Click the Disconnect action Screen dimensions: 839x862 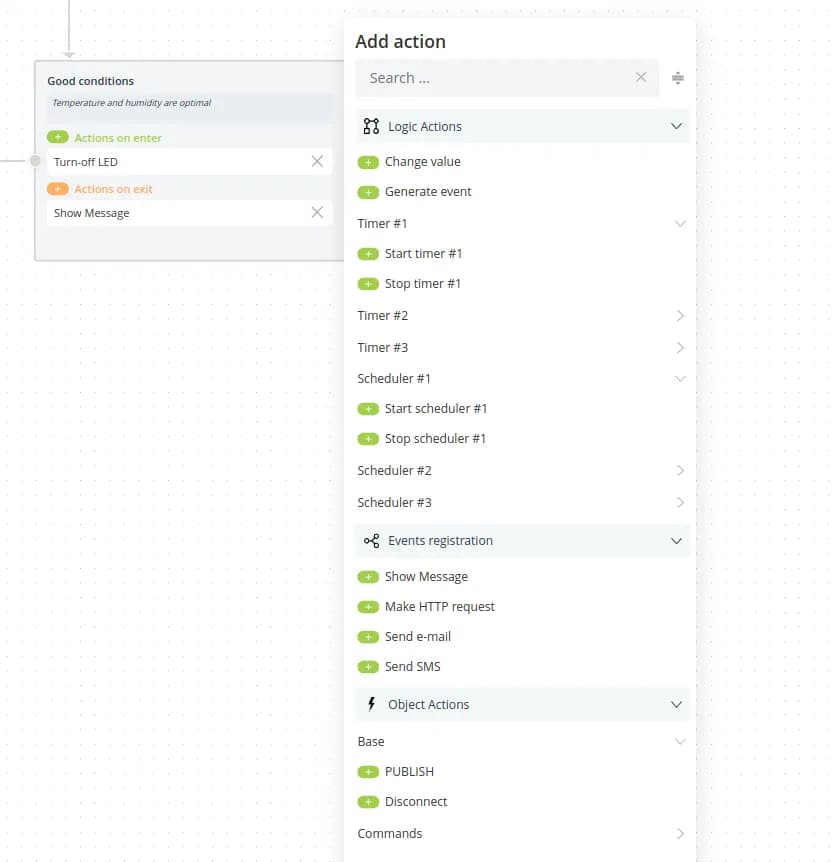click(x=416, y=802)
